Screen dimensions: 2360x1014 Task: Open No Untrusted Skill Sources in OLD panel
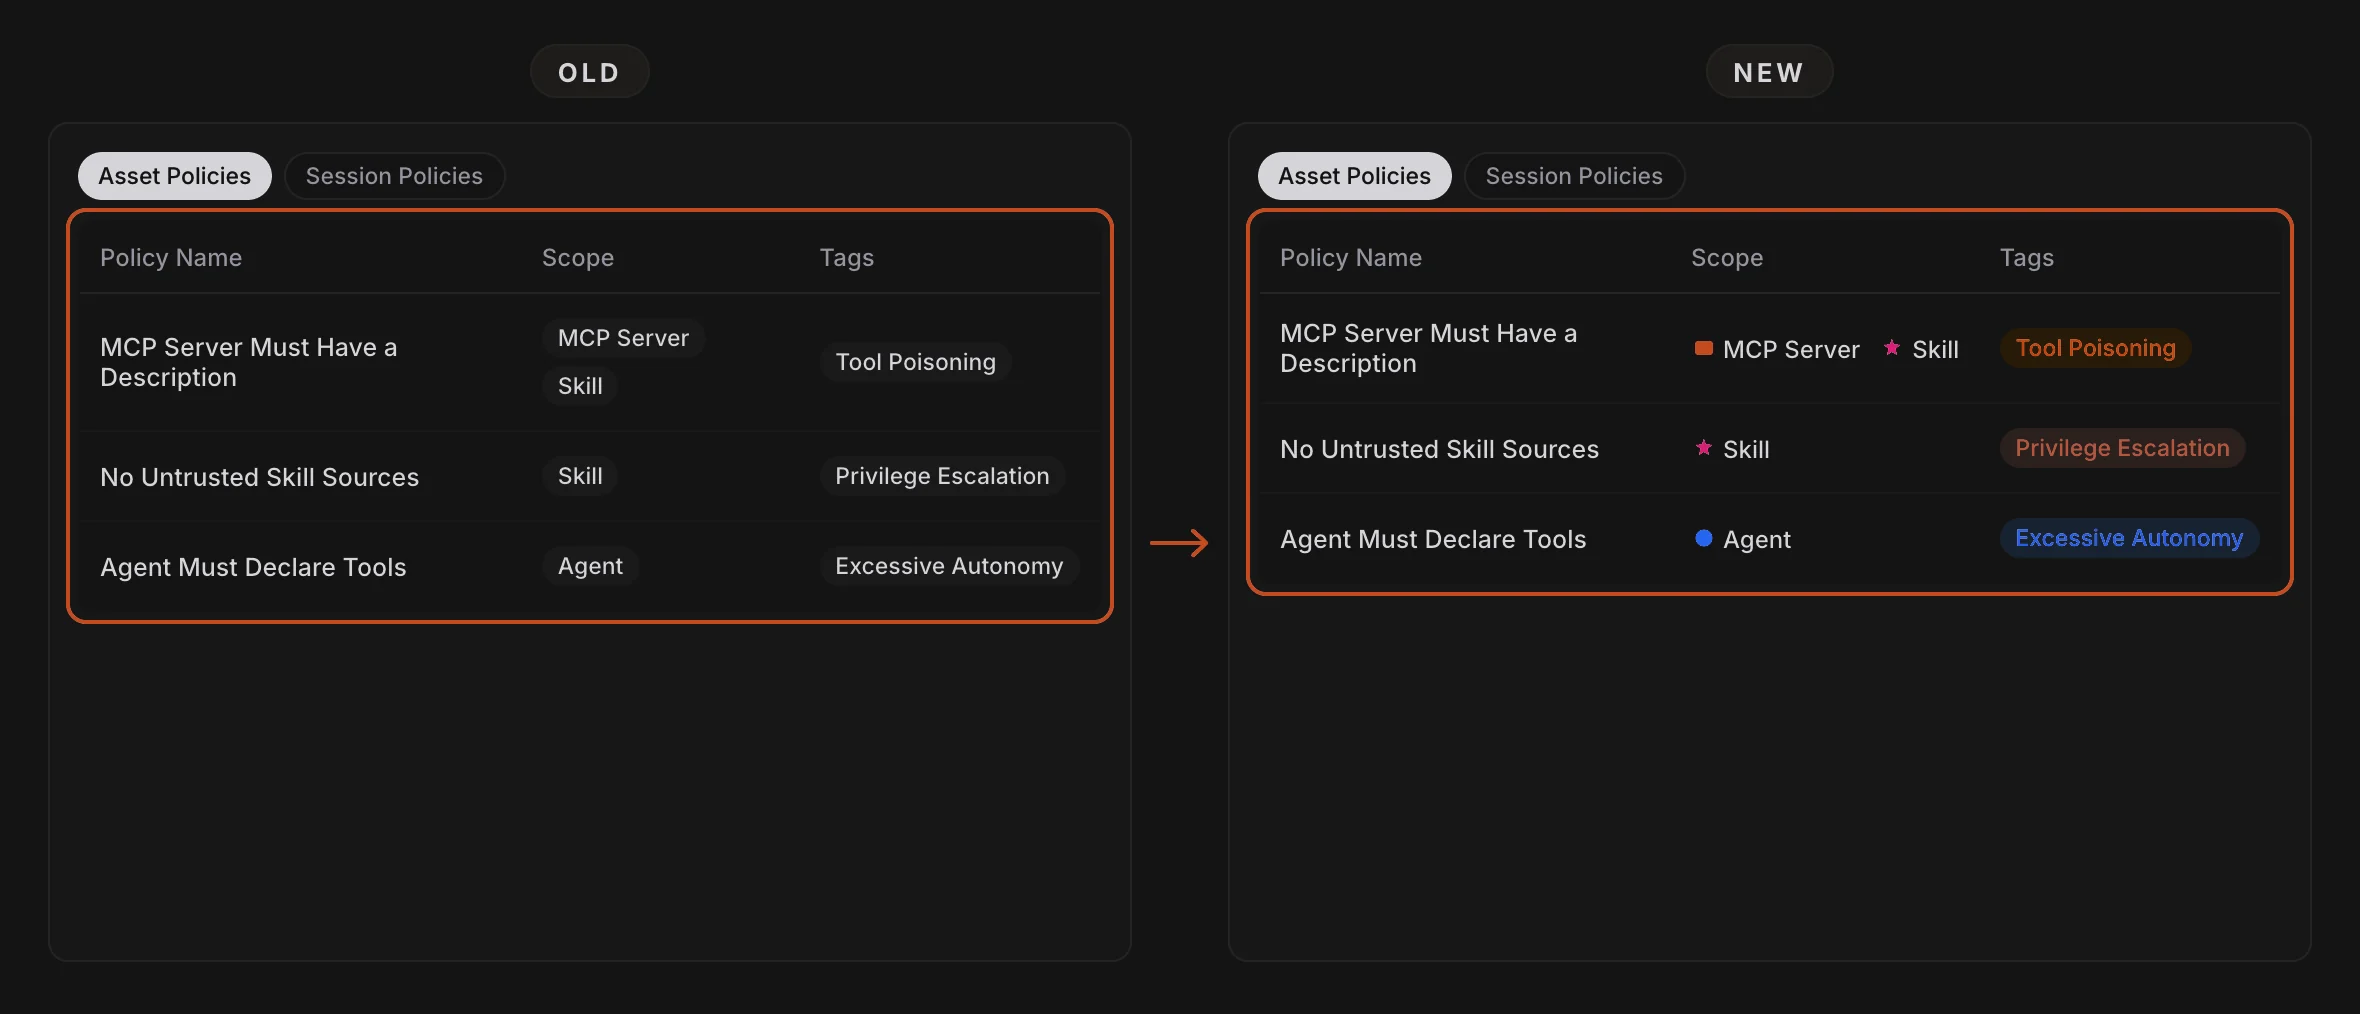coord(260,477)
